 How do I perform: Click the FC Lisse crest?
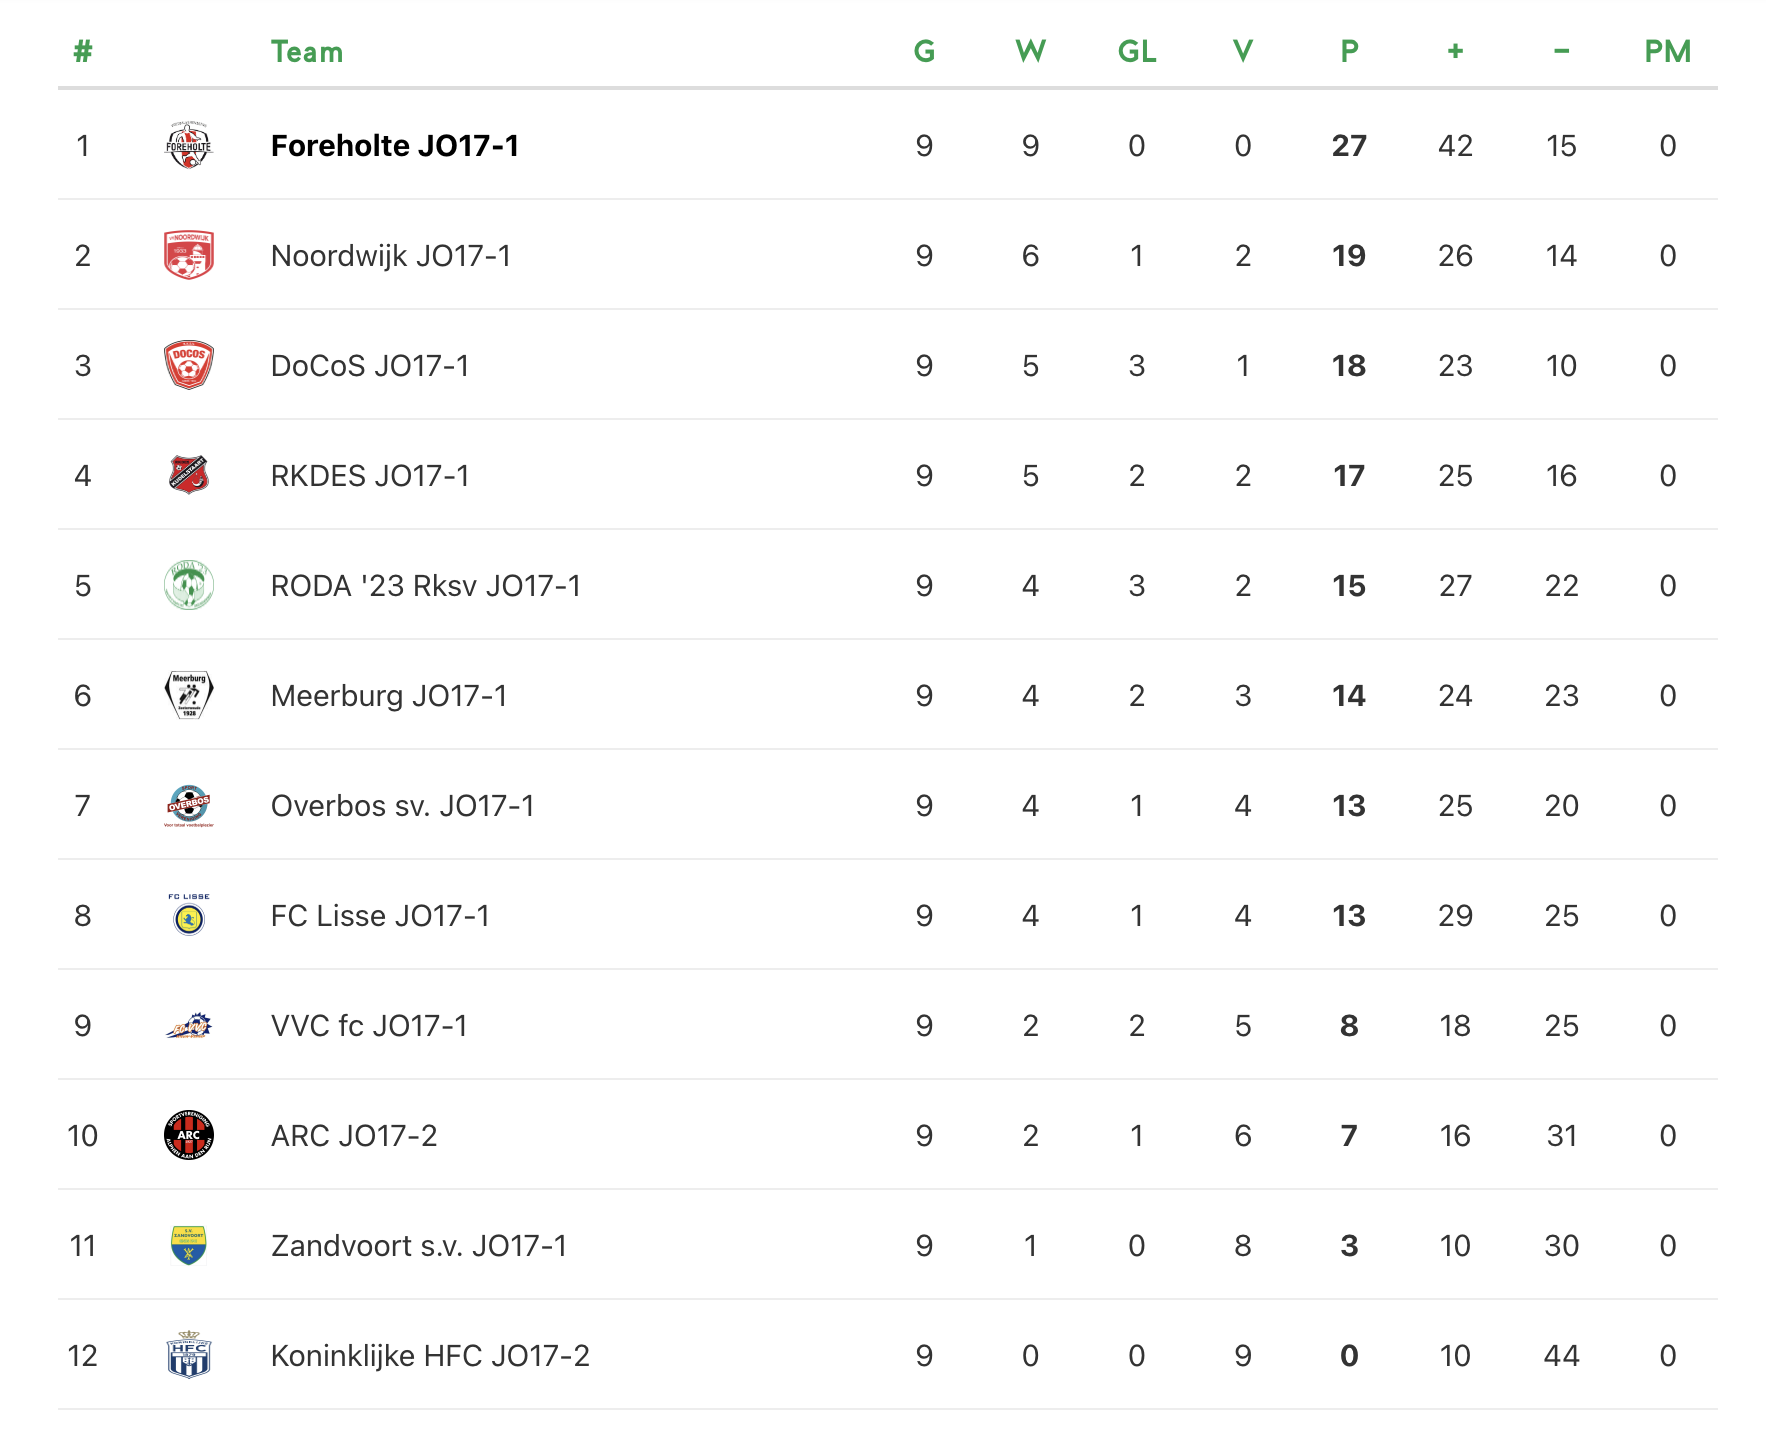click(x=188, y=915)
